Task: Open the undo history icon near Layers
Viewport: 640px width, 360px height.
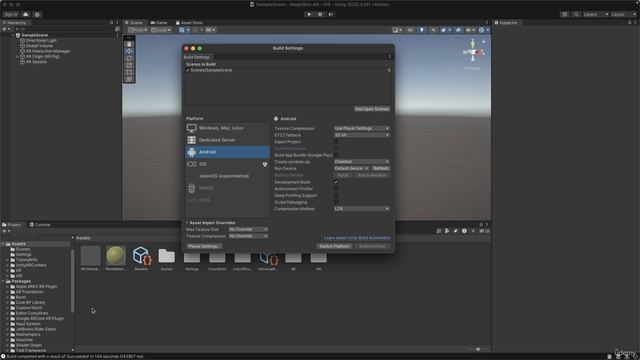Action: [564, 14]
